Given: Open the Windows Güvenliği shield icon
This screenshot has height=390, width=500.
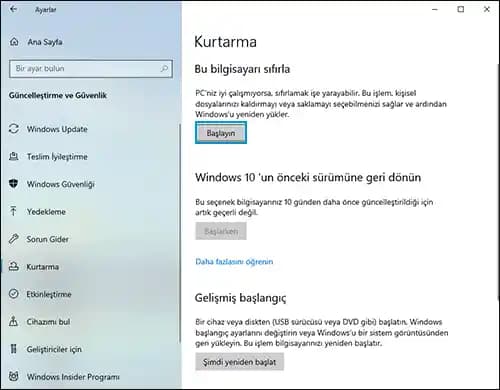Looking at the screenshot, I should click(13, 183).
